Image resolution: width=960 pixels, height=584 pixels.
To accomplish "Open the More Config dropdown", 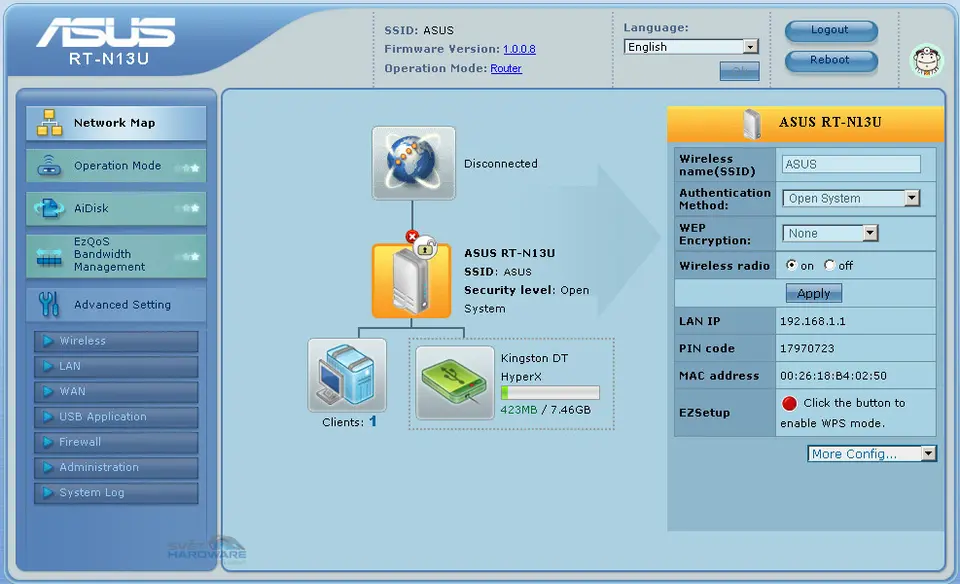I will [x=871, y=454].
